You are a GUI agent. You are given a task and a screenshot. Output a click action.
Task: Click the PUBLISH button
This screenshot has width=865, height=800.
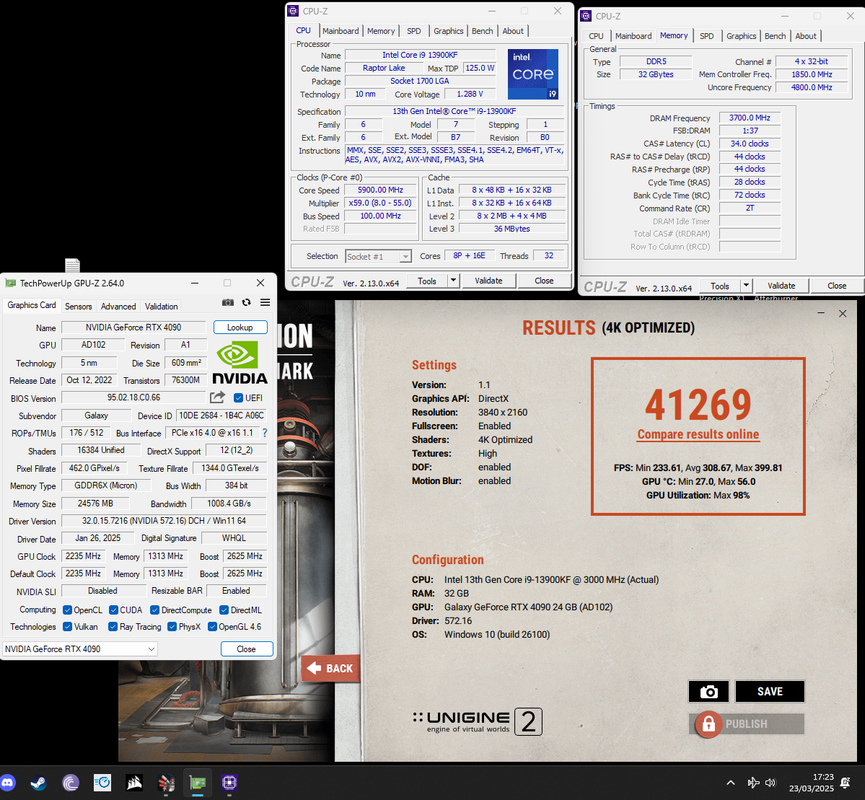pos(746,724)
